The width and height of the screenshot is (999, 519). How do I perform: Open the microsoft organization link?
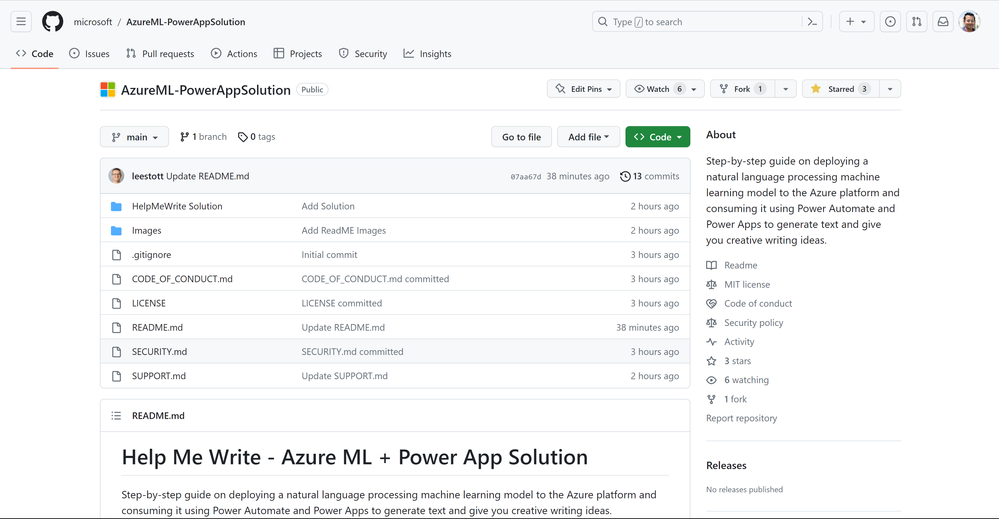tap(92, 22)
